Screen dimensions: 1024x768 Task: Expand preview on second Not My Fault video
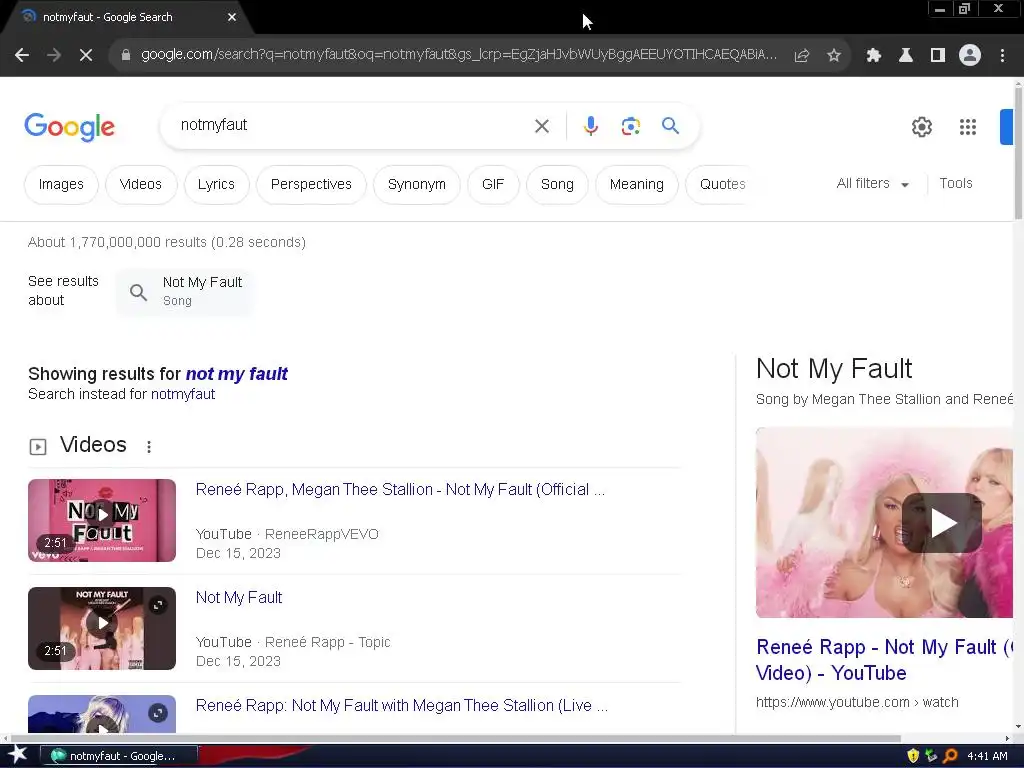(158, 605)
